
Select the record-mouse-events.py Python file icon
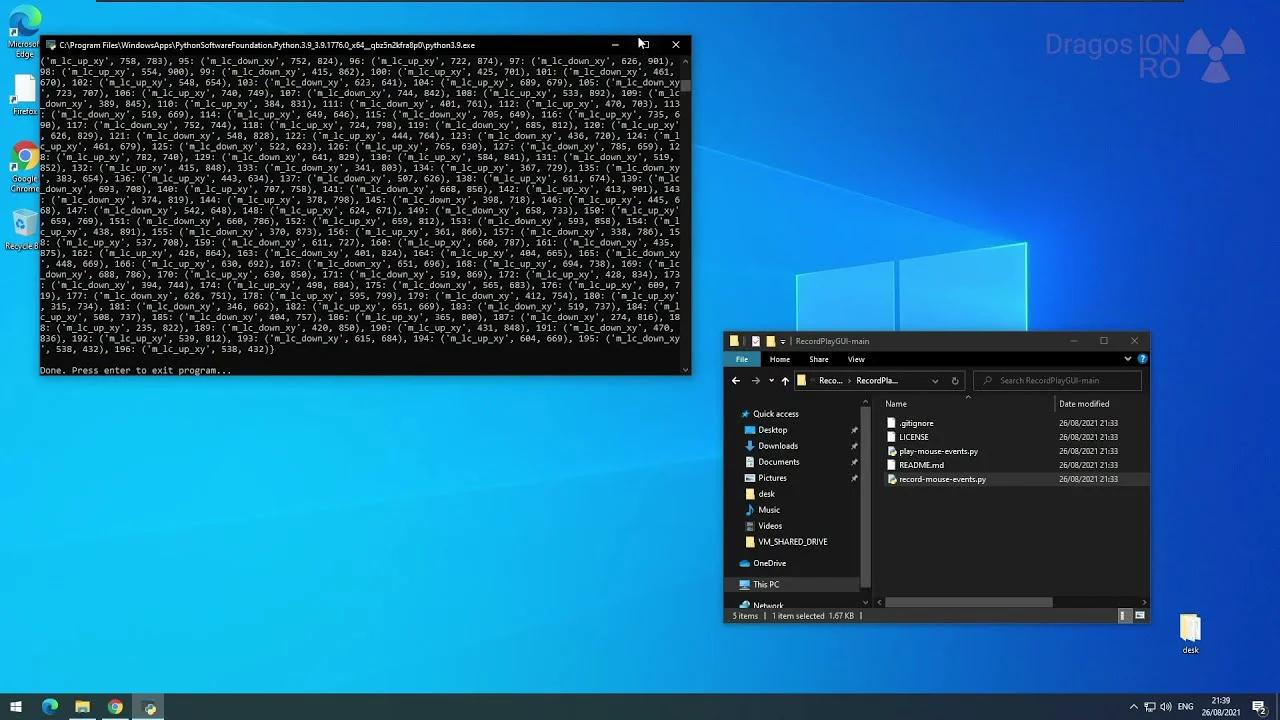tap(892, 479)
